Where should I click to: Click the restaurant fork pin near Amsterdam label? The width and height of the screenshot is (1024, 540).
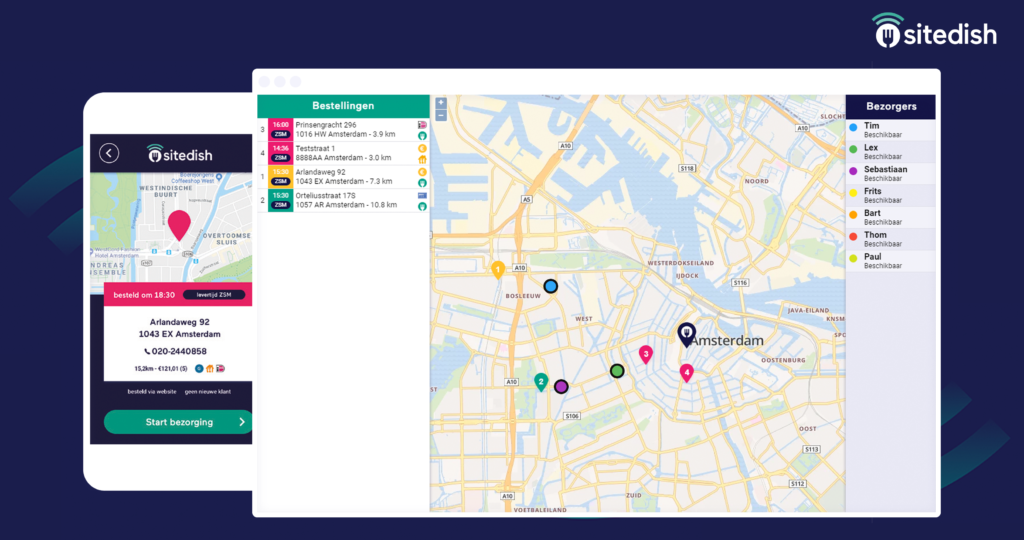click(686, 334)
